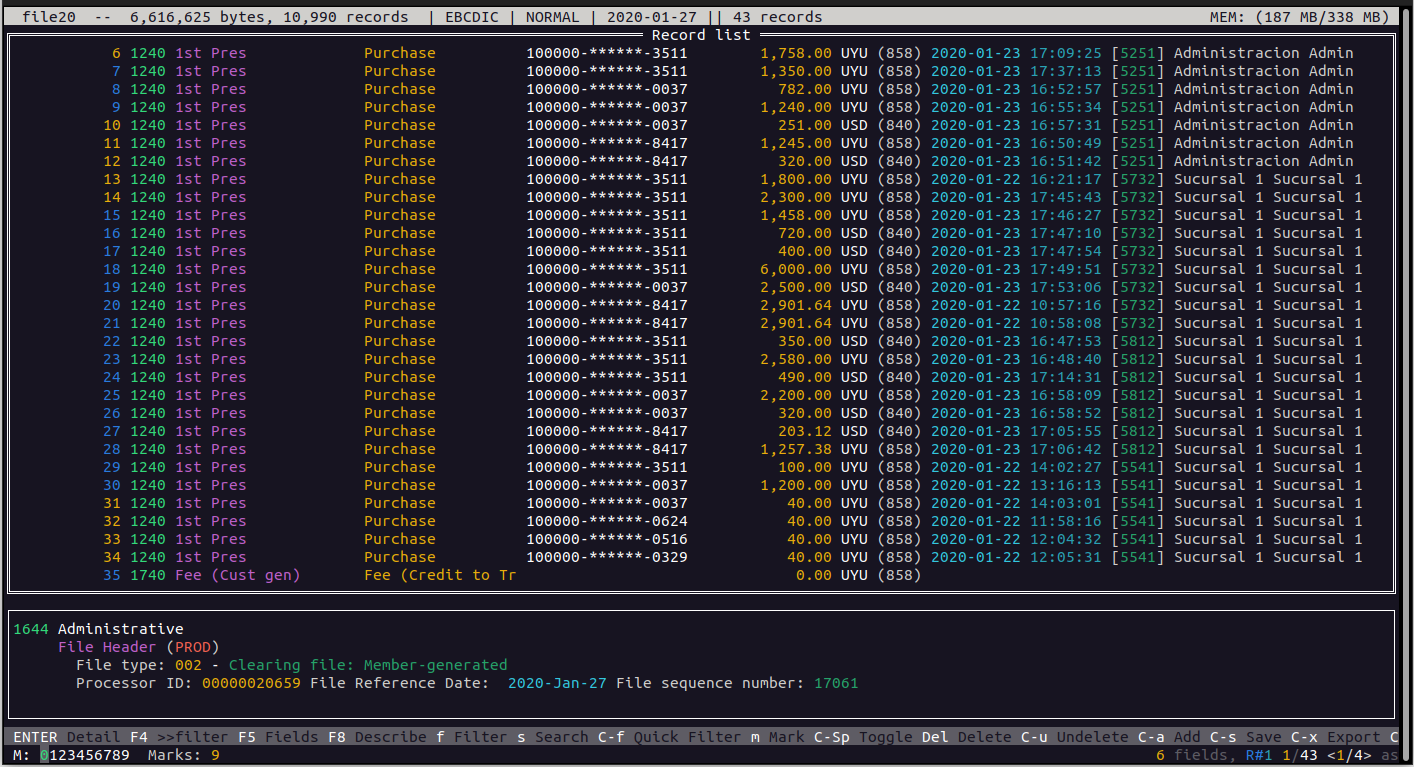1414x767 pixels.
Task: Click the Mark command in bottom bar
Action: click(777, 737)
